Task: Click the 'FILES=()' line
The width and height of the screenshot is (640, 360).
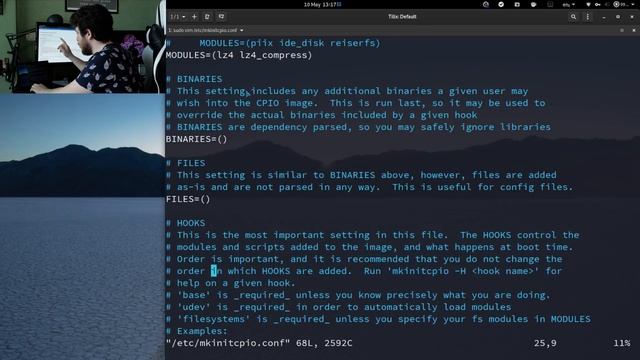Action: 188,199
